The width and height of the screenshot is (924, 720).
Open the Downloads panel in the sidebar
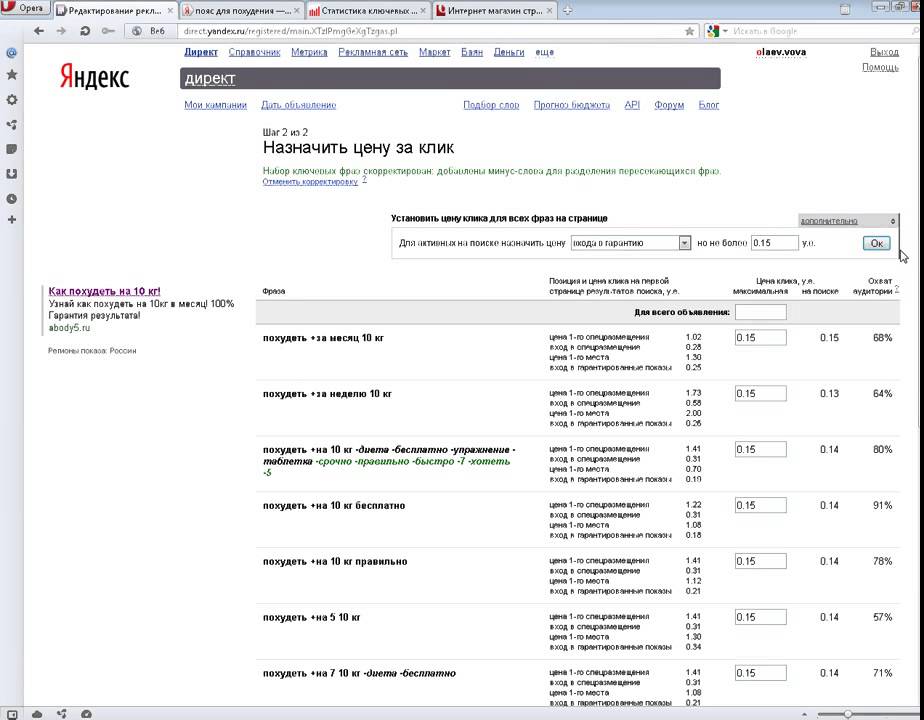(x=11, y=174)
